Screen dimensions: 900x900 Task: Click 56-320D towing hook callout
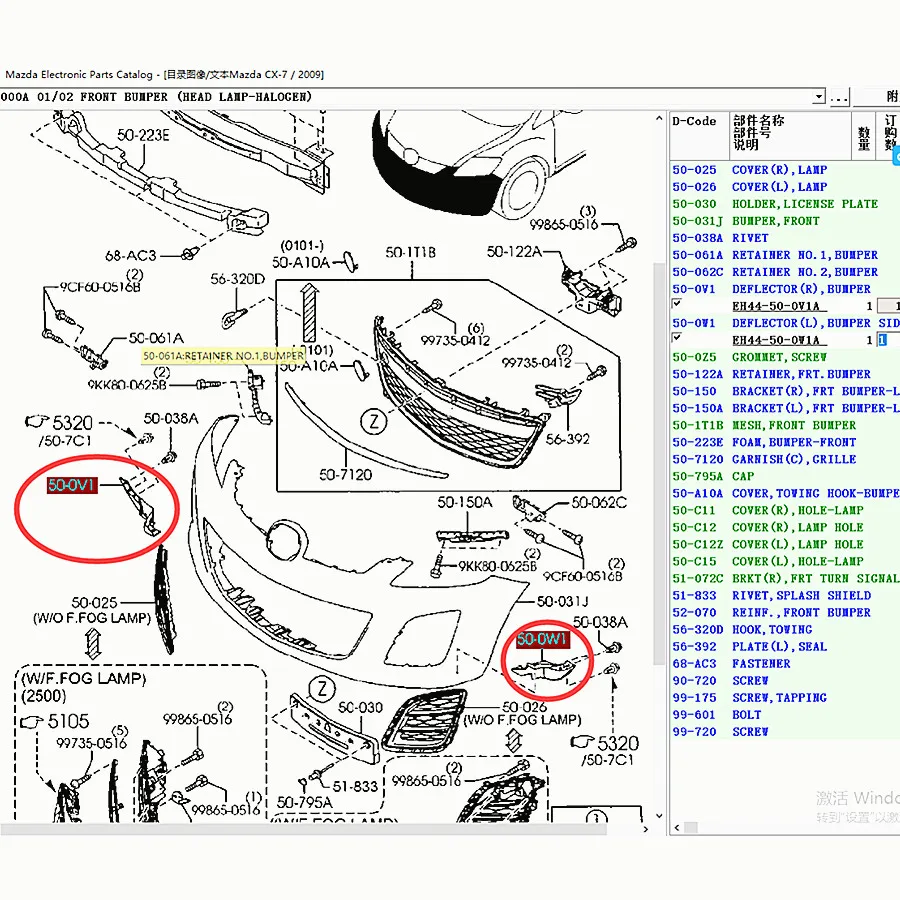pyautogui.click(x=238, y=279)
